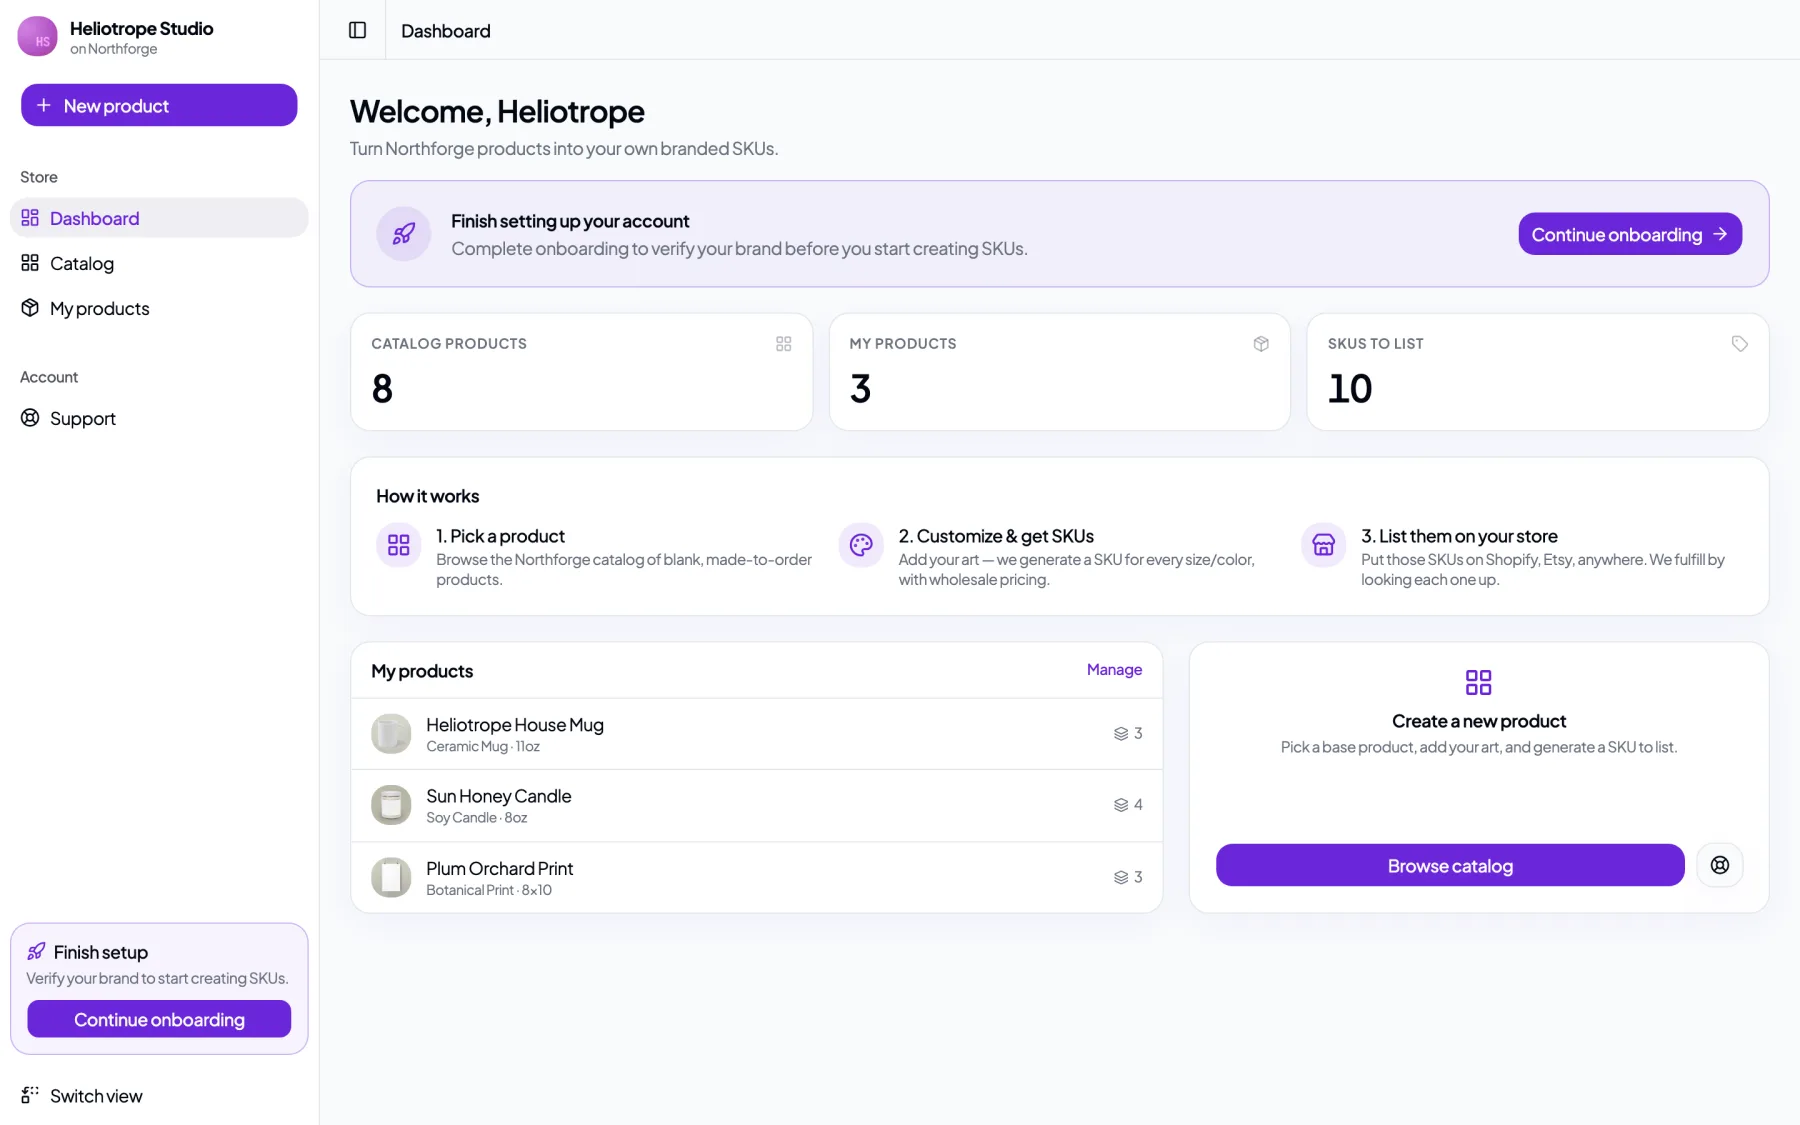Select the Heliotrope House Mug product name

pos(515,725)
